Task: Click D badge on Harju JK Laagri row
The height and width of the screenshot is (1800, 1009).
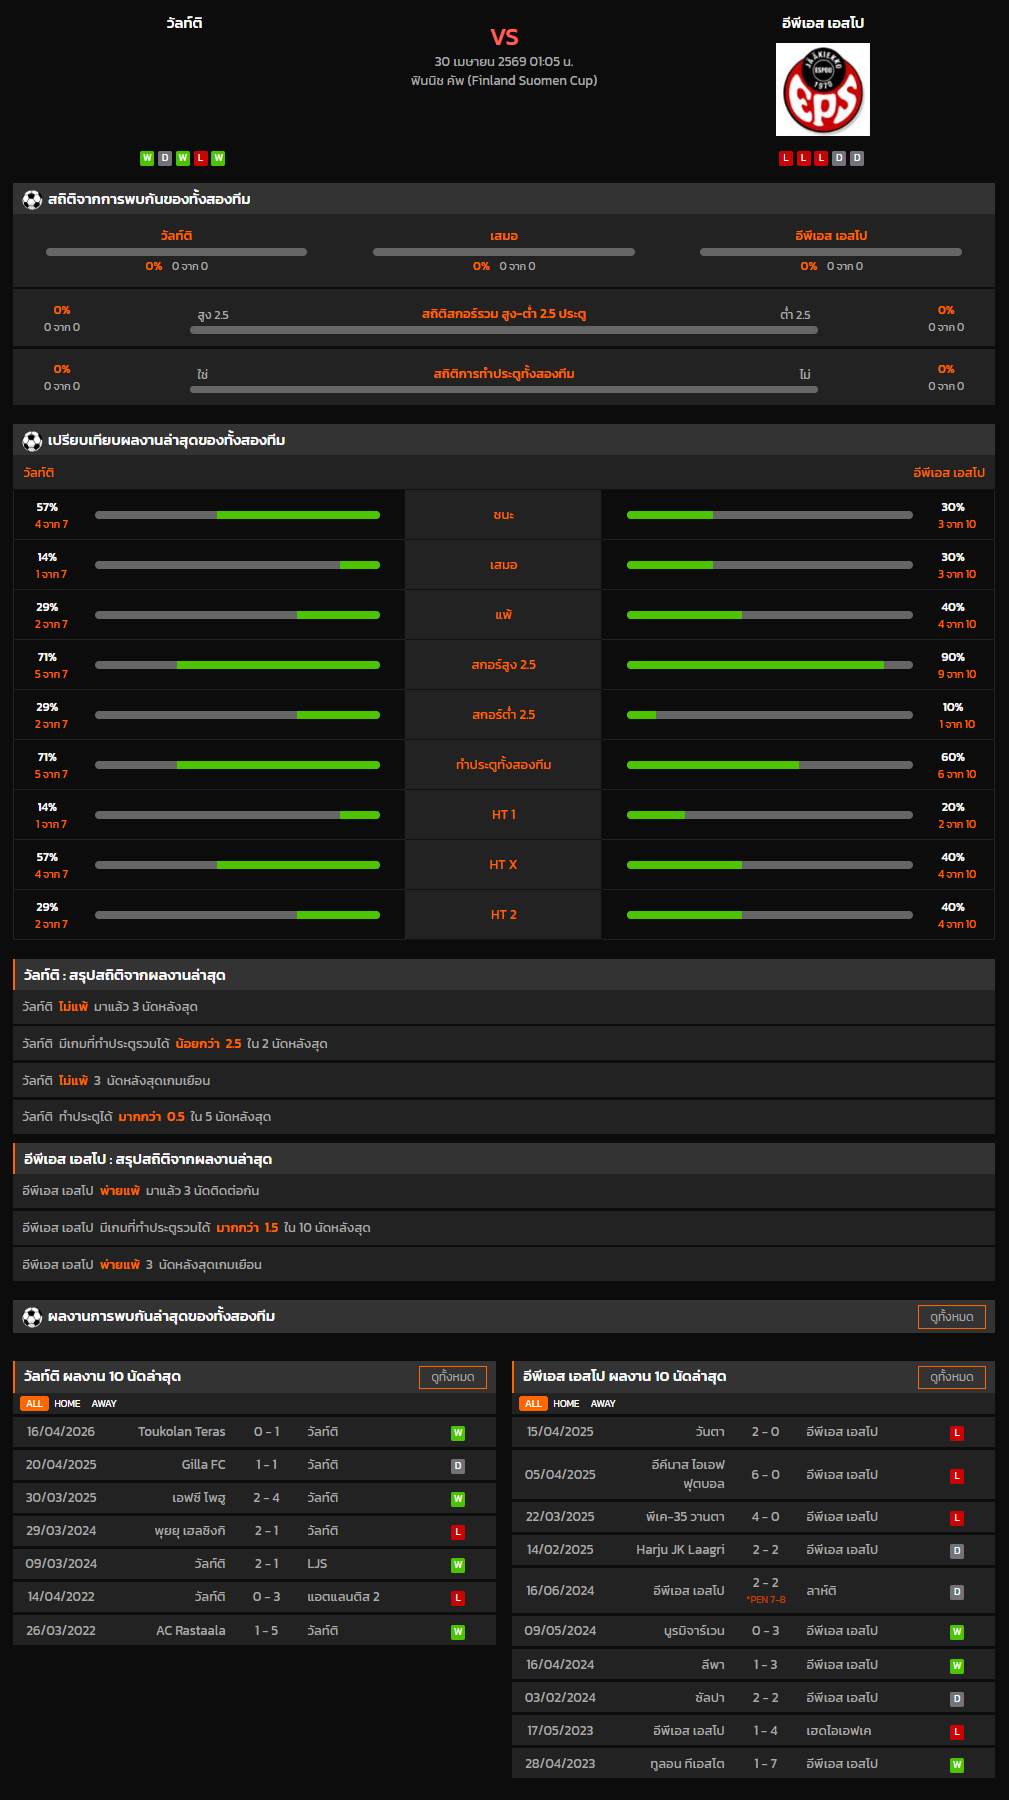Action: pos(956,1551)
